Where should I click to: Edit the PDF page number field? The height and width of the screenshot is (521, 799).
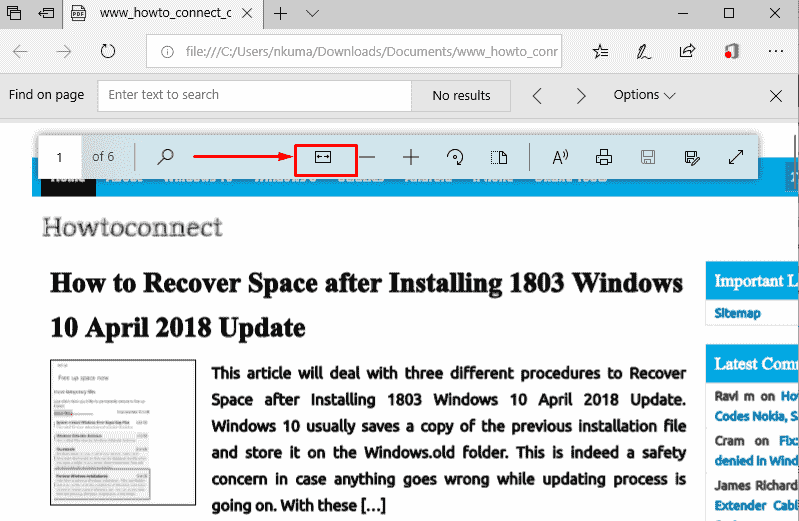[60, 157]
